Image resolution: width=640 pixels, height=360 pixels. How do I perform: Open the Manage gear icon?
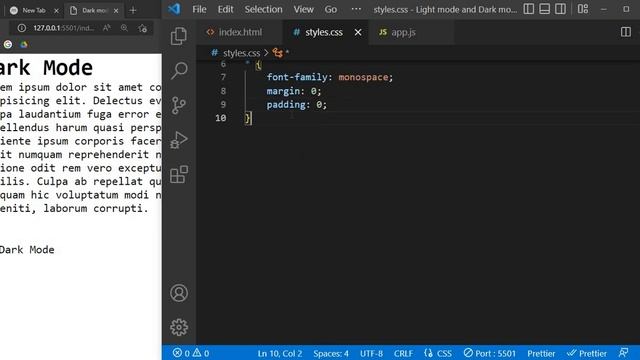pyautogui.click(x=179, y=327)
